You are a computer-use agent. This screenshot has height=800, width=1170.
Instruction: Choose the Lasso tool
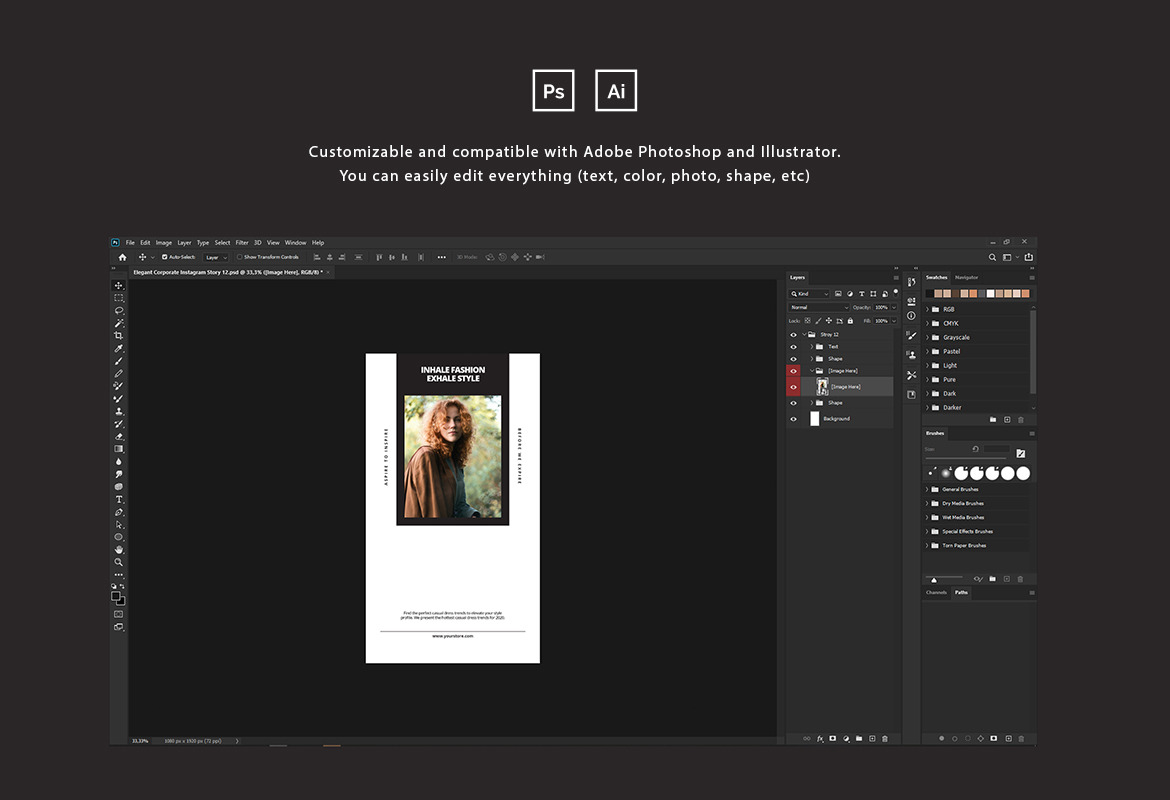[119, 310]
